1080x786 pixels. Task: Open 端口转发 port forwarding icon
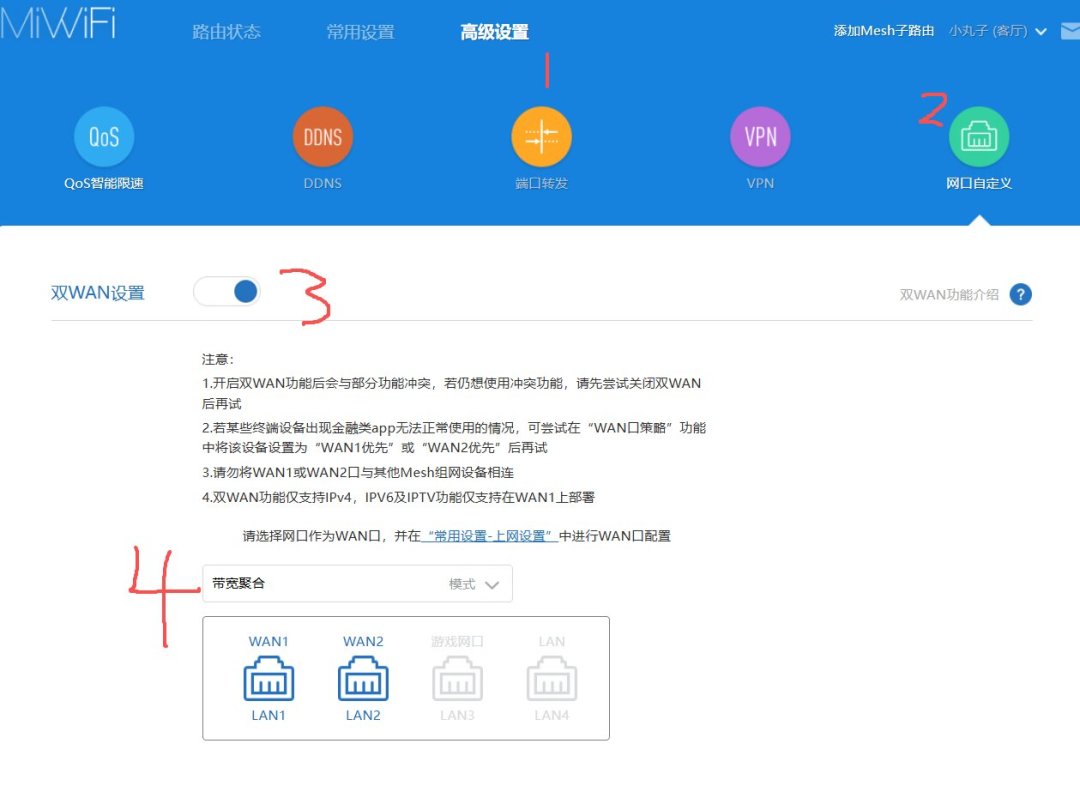pos(541,136)
